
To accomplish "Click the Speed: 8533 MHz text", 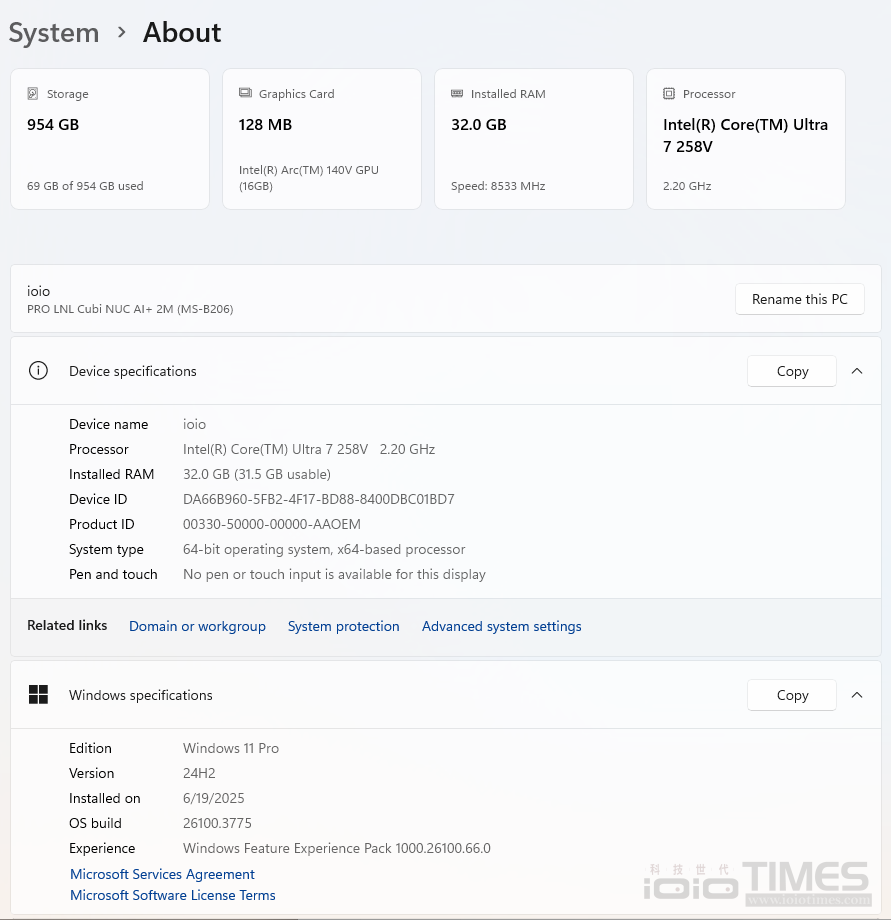I will (x=498, y=186).
